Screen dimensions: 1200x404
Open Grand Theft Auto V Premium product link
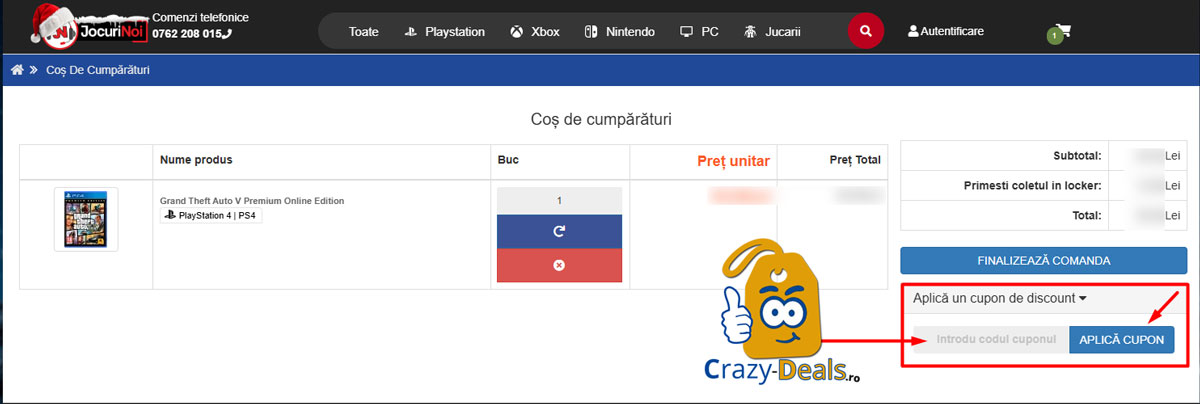252,201
